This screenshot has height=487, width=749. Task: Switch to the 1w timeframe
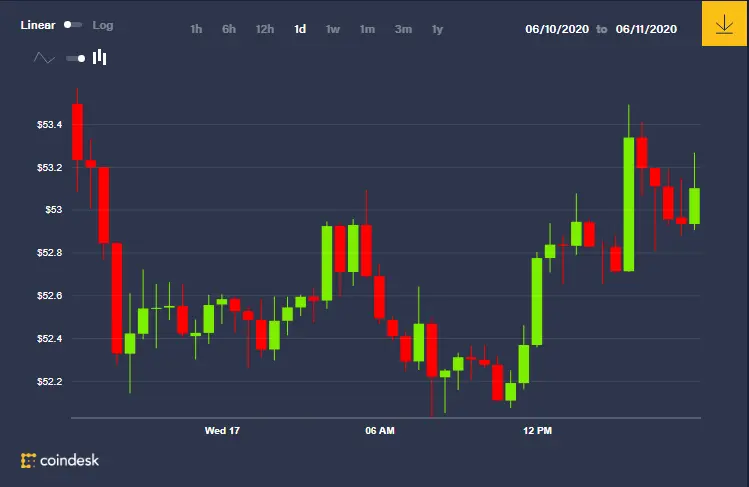click(x=332, y=29)
